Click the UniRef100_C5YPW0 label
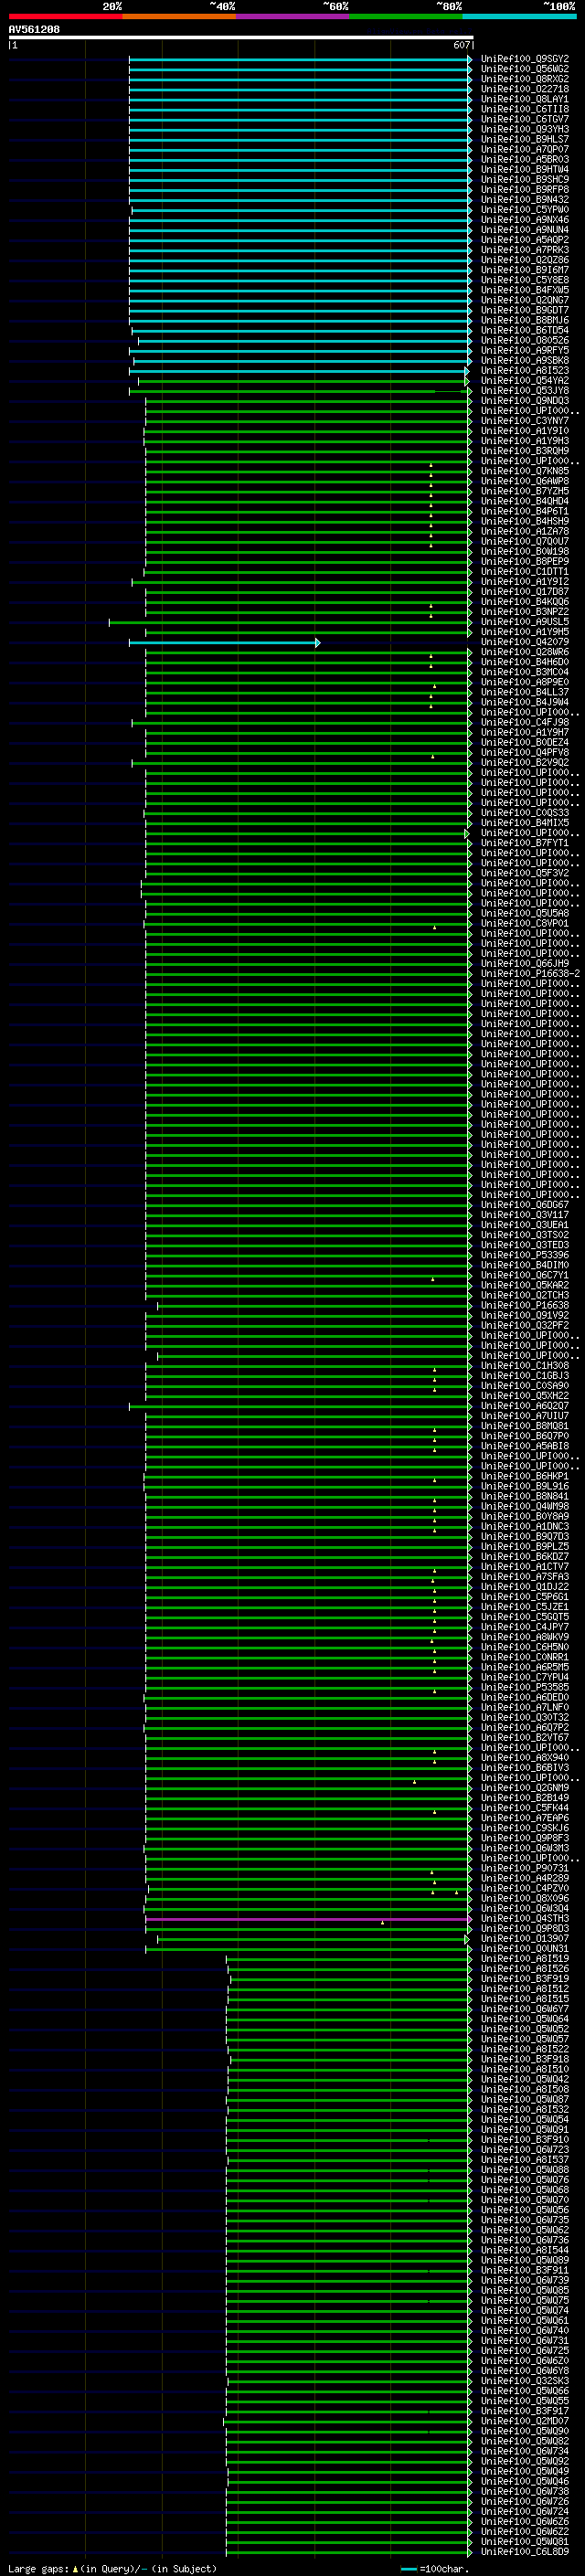The width and height of the screenshot is (585, 2576). click(524, 210)
